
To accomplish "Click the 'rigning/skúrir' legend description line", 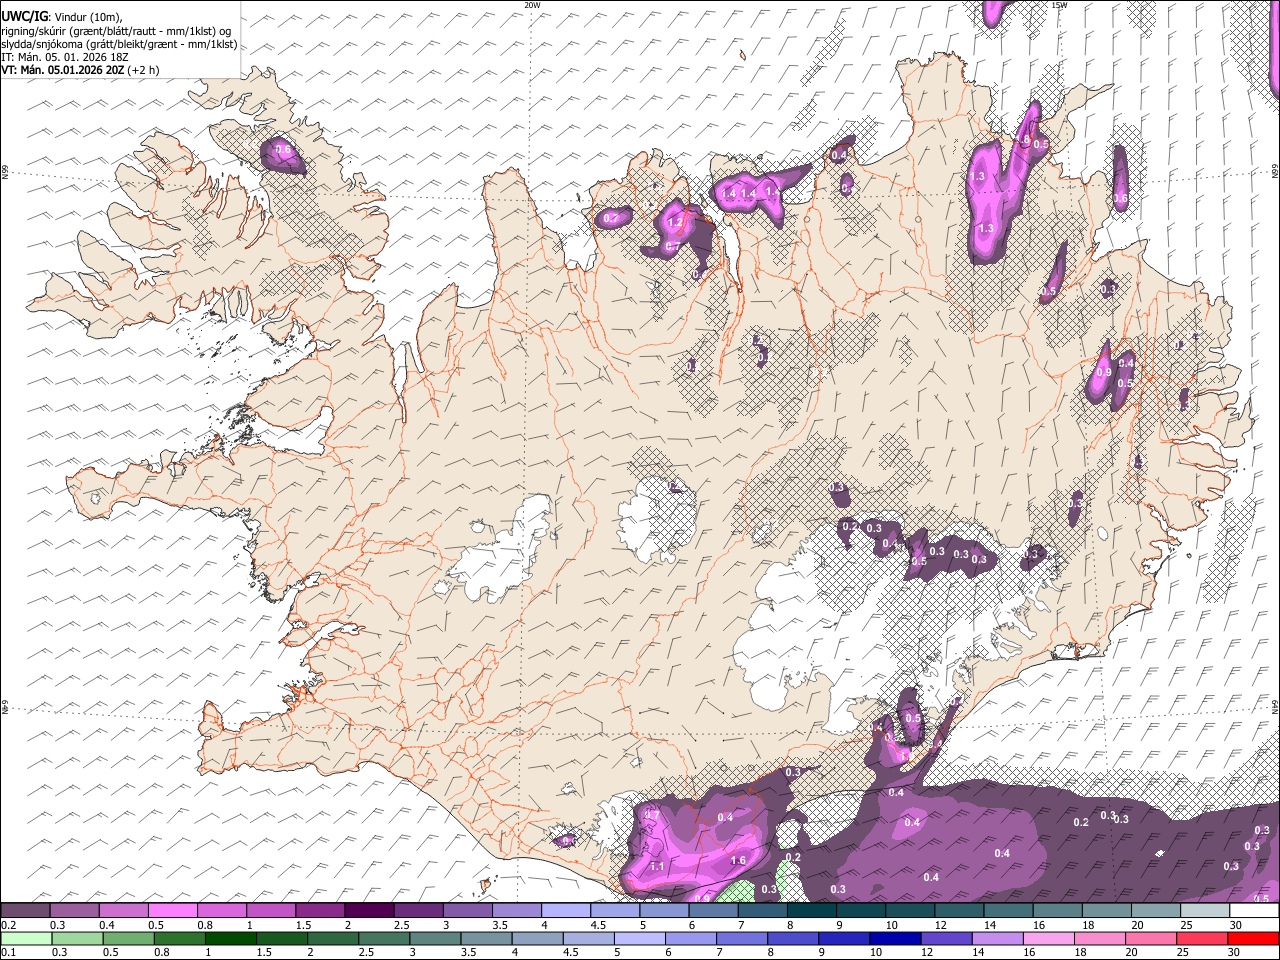I will [116, 31].
